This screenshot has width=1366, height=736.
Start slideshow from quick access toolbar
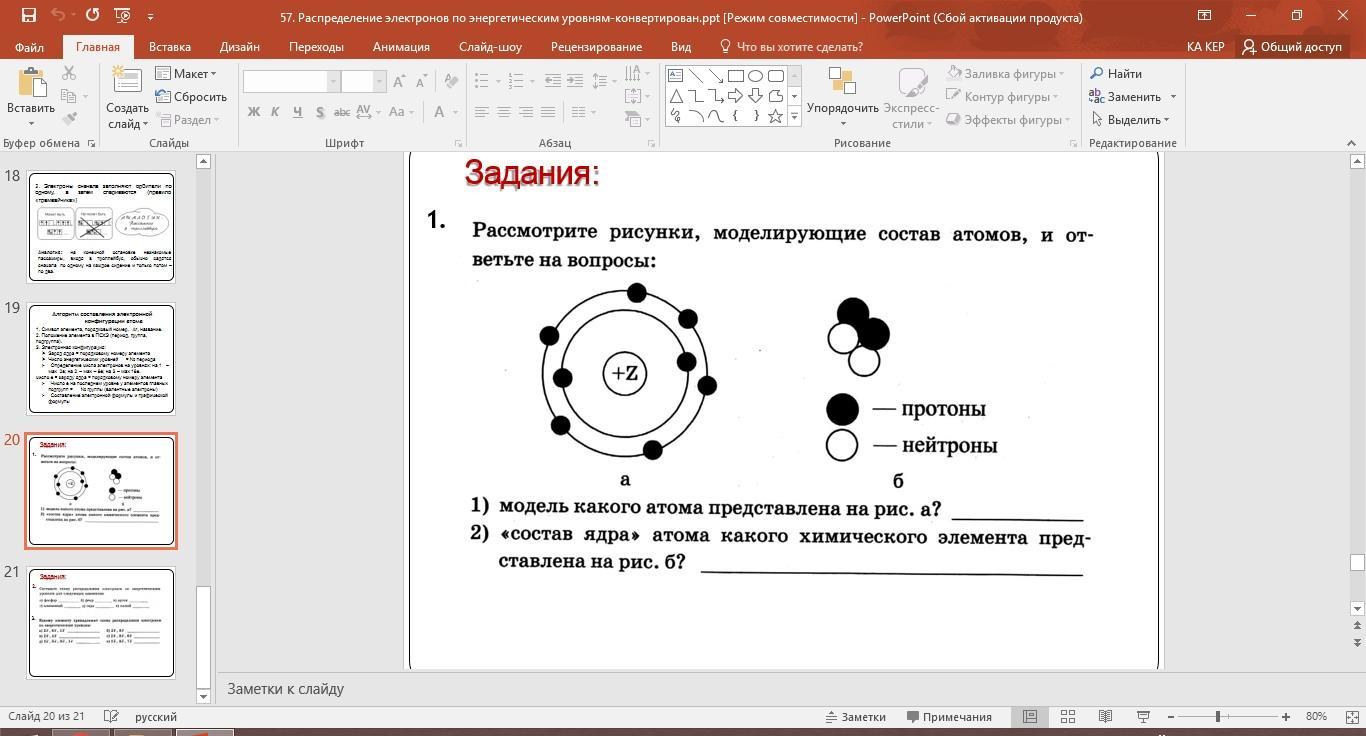(x=122, y=15)
